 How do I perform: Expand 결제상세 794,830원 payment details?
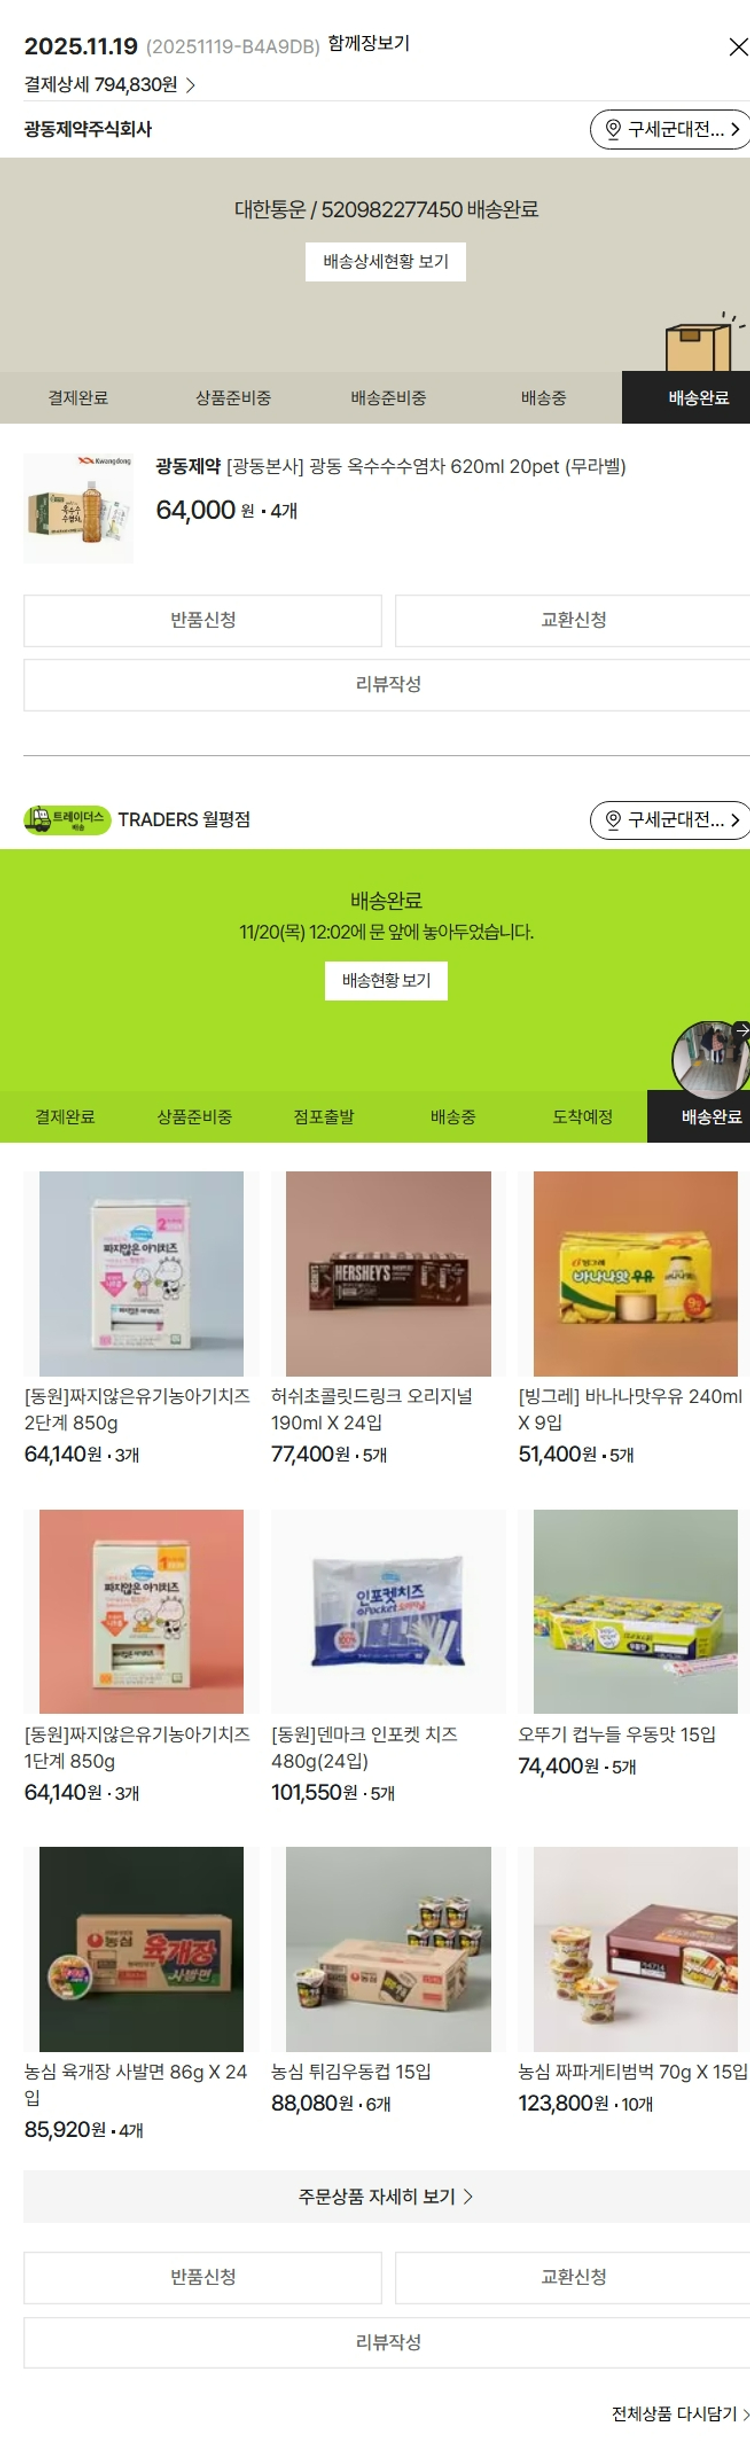pyautogui.click(x=110, y=85)
